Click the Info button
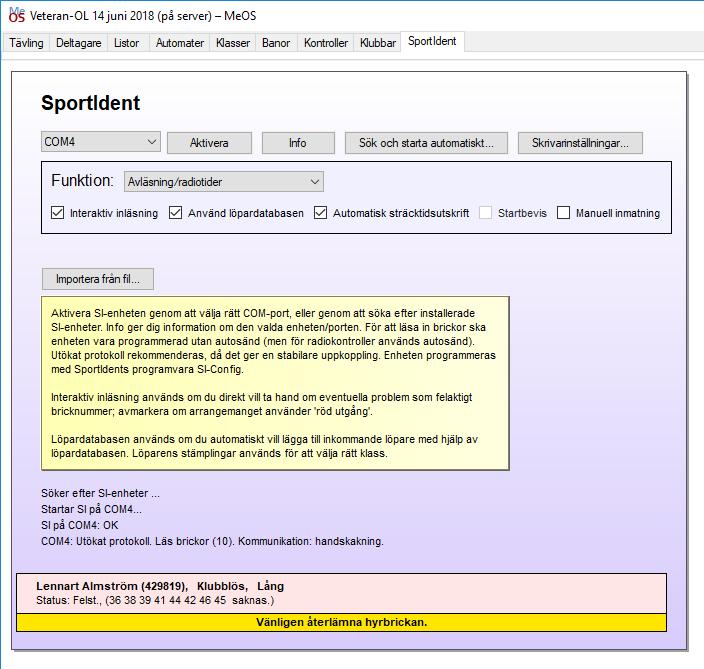 tap(298, 143)
